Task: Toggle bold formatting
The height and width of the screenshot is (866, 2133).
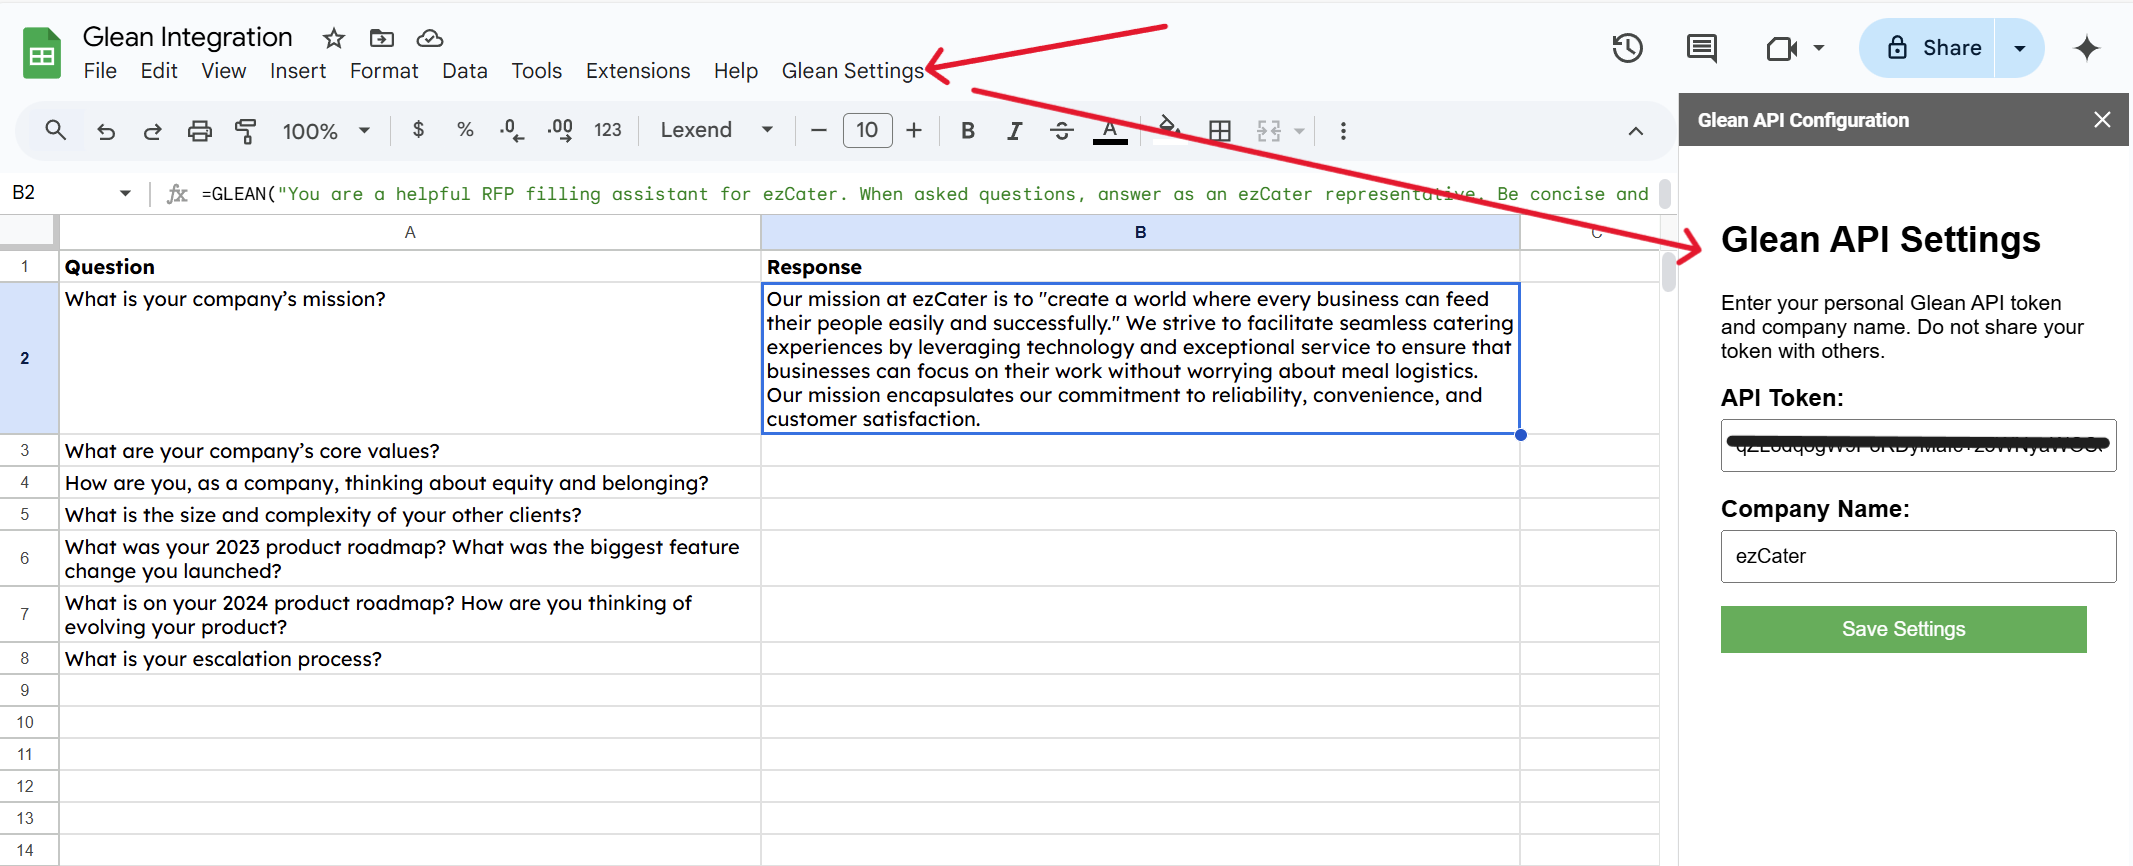Action: click(x=967, y=131)
